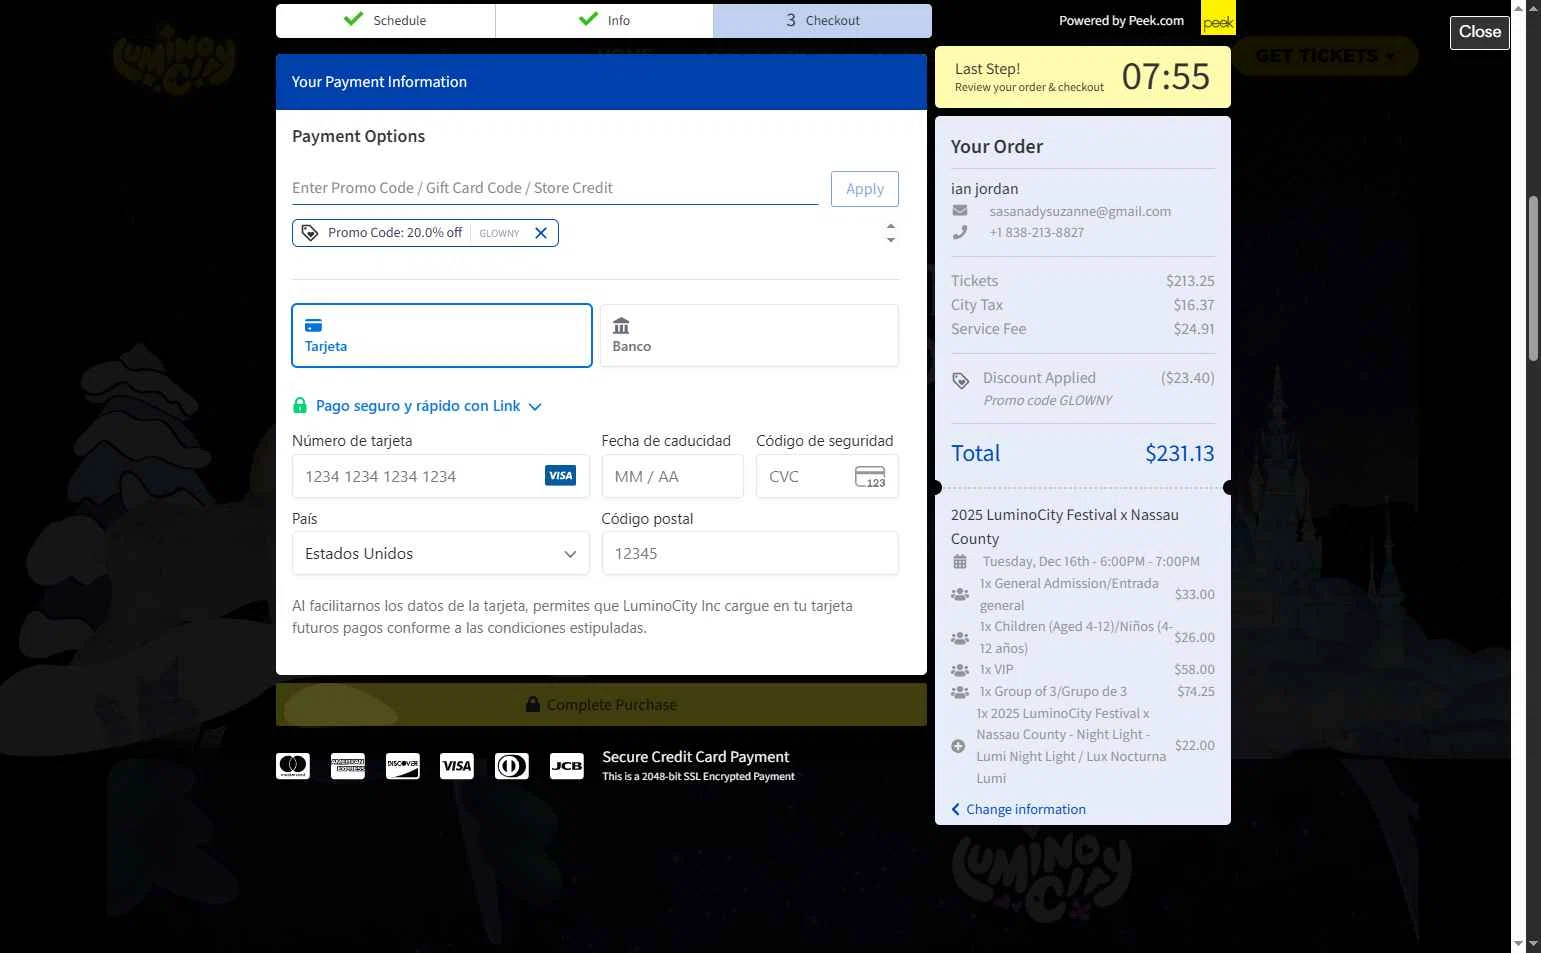
Task: Click the CVC card icon in security code field
Action: (x=870, y=476)
